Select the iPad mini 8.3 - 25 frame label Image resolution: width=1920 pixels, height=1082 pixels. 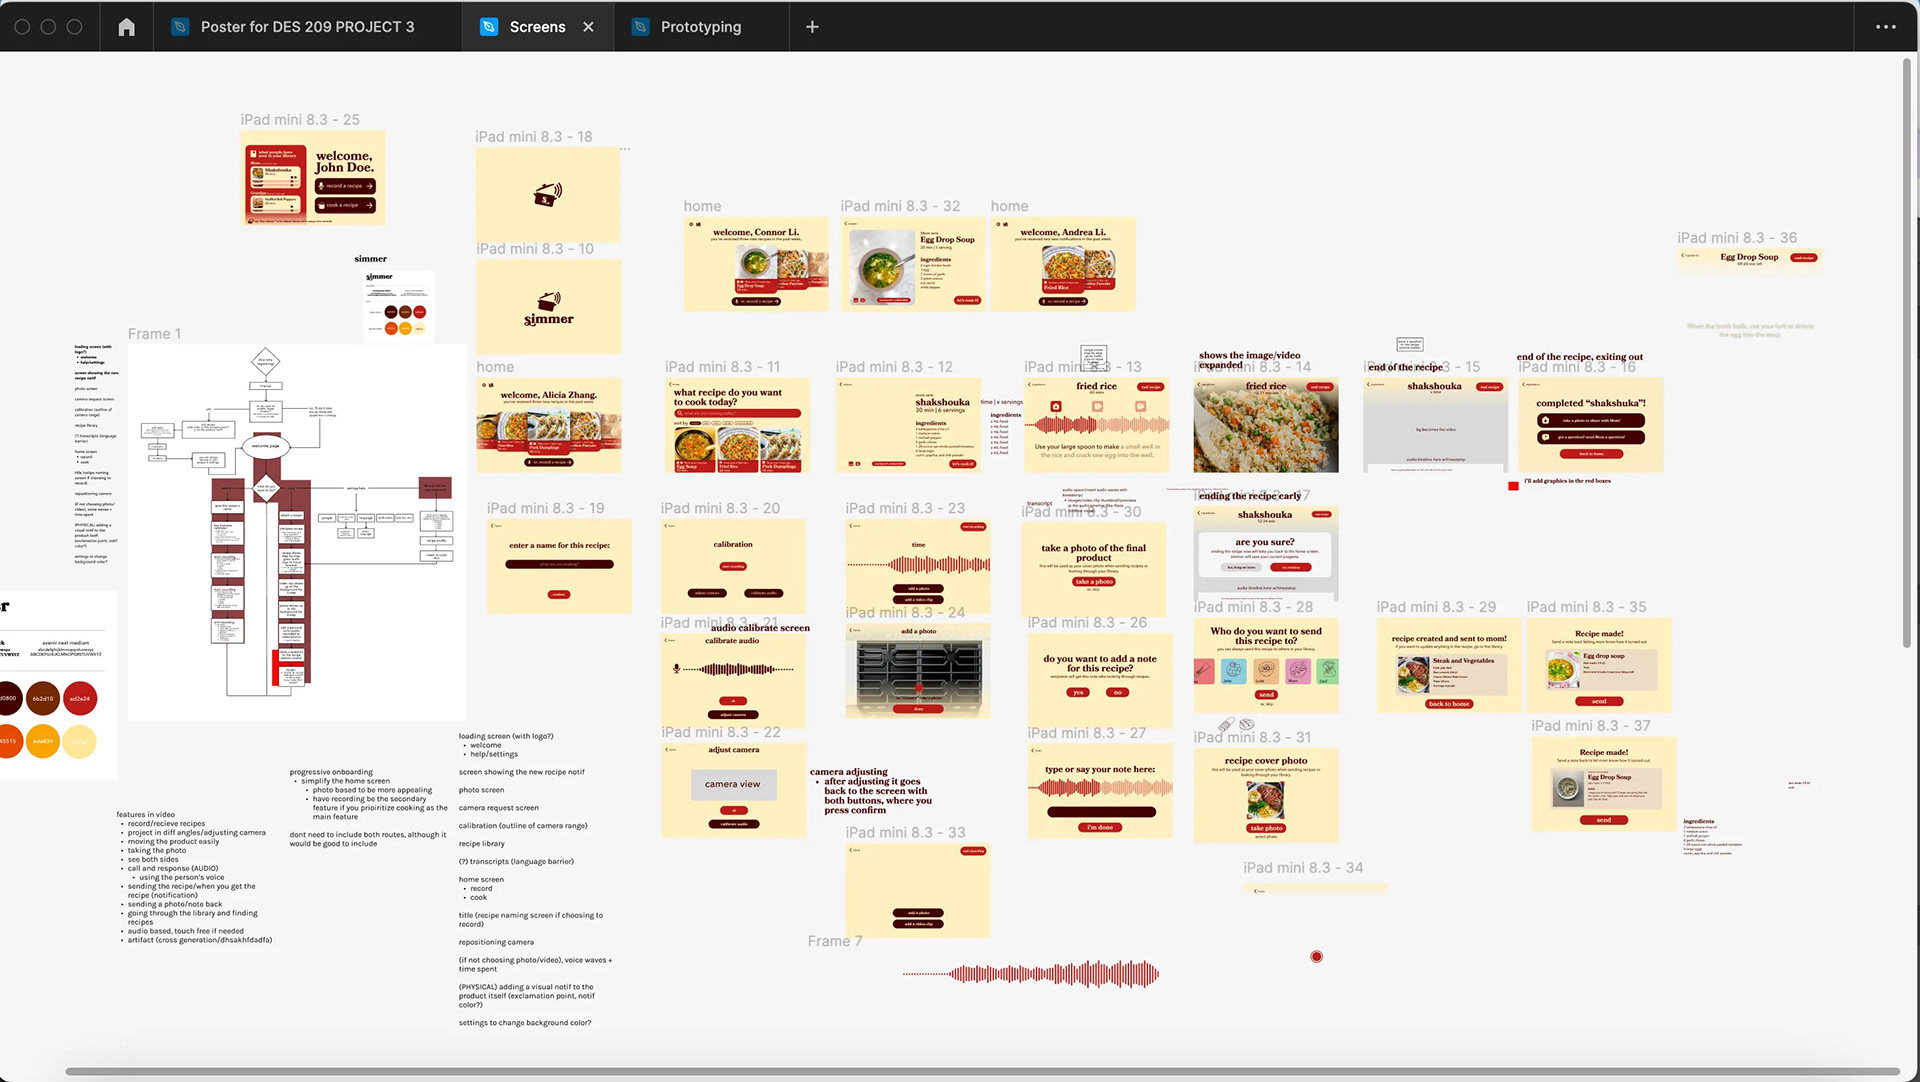click(x=300, y=119)
